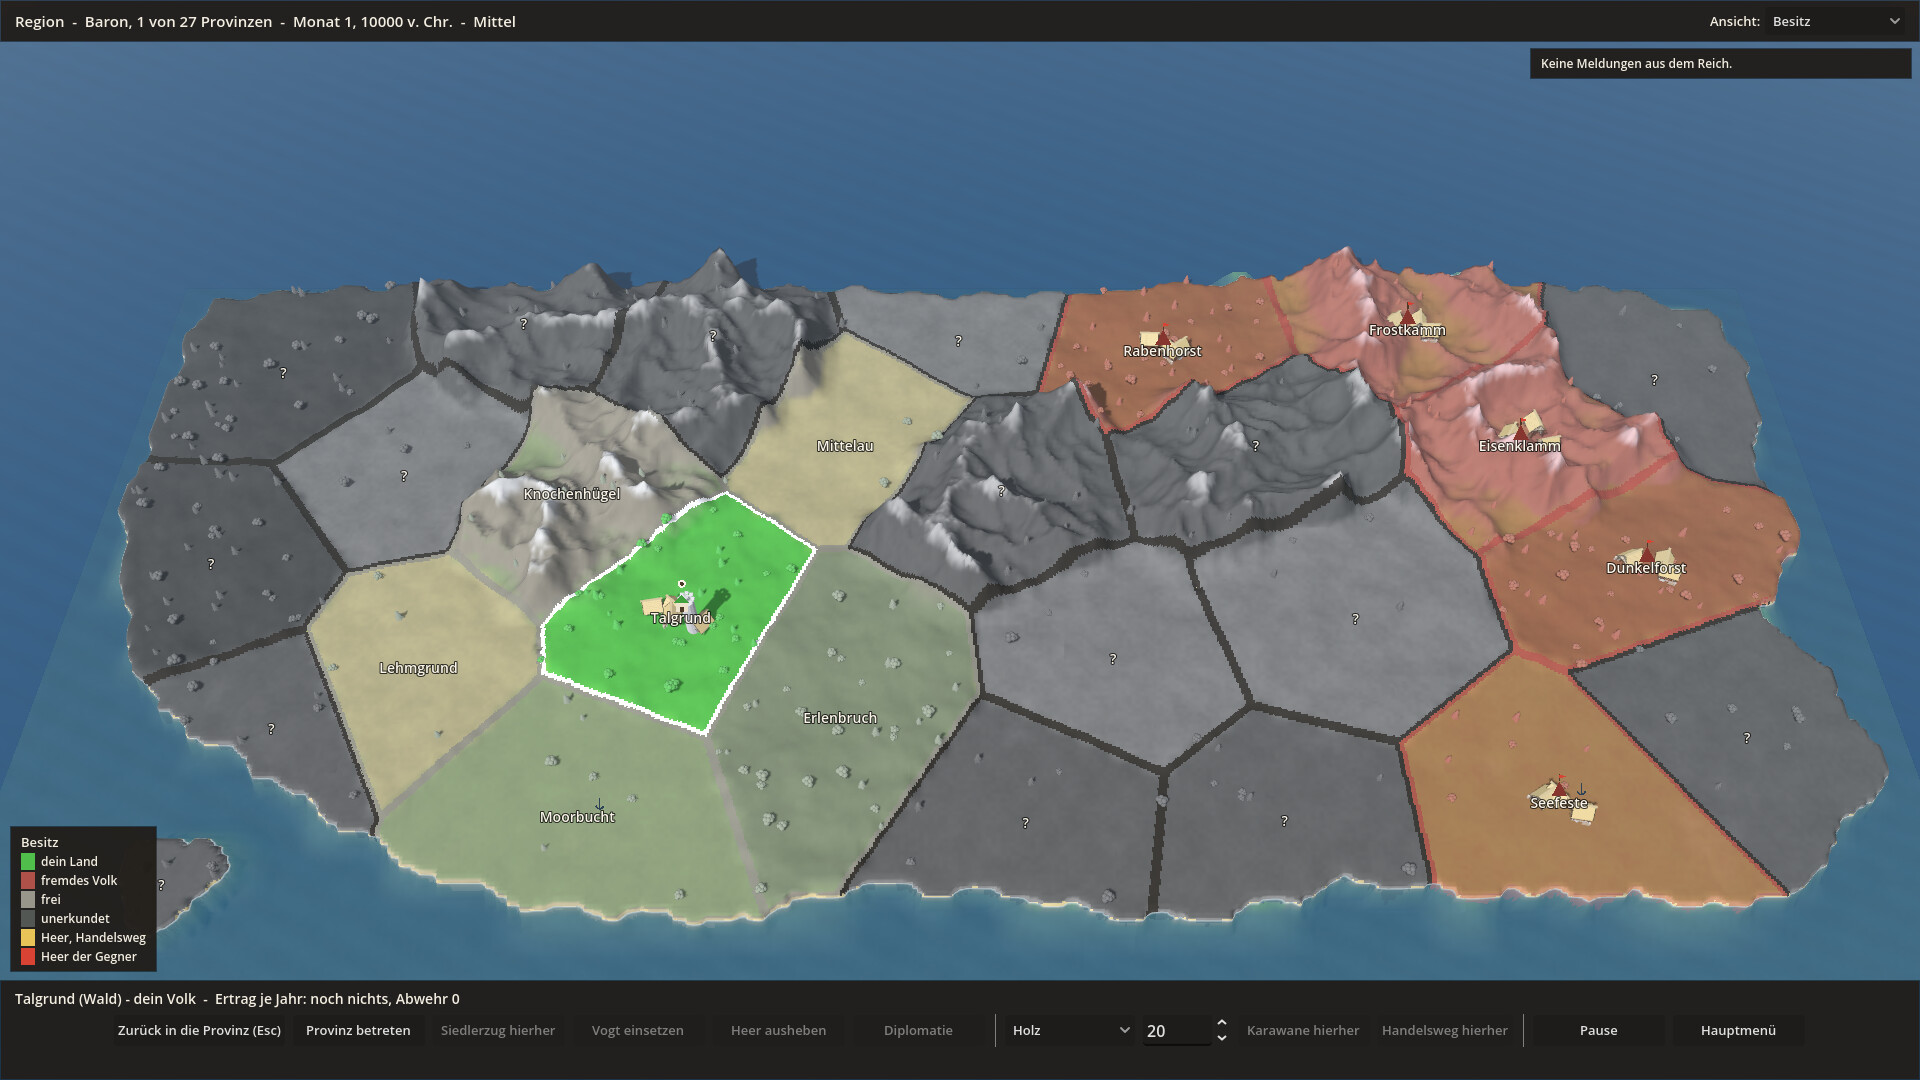Click the unexplored small island in the southwest

[x=190, y=880]
